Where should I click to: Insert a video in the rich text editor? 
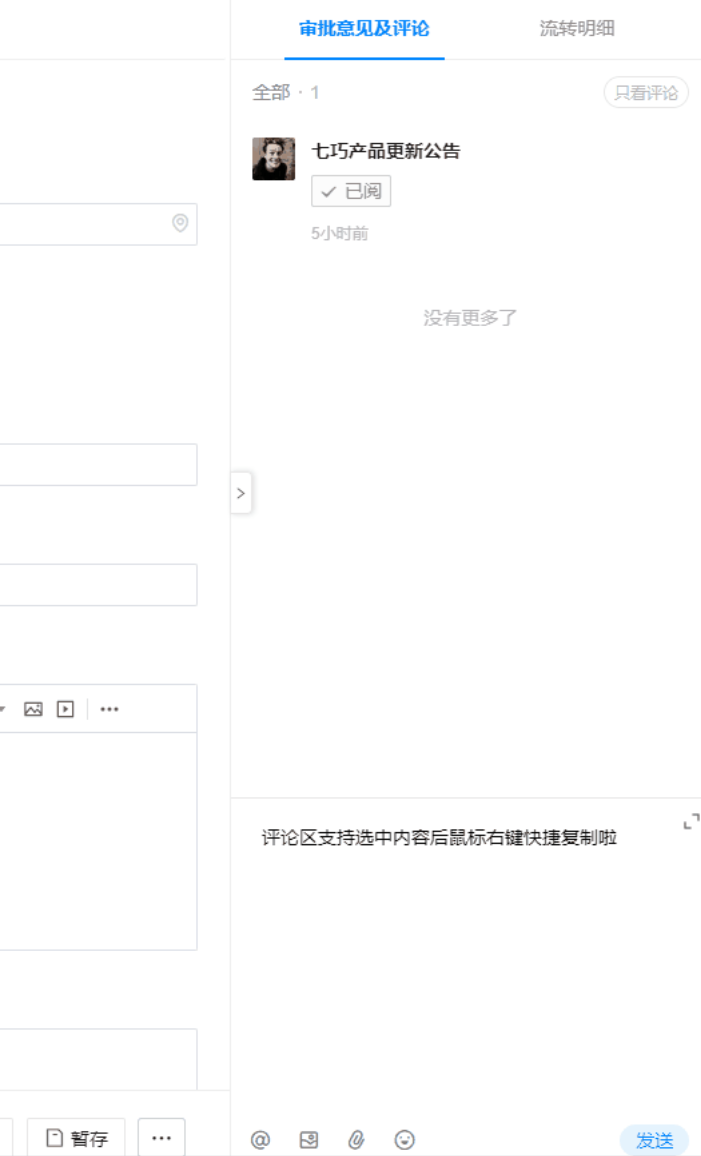pos(65,709)
